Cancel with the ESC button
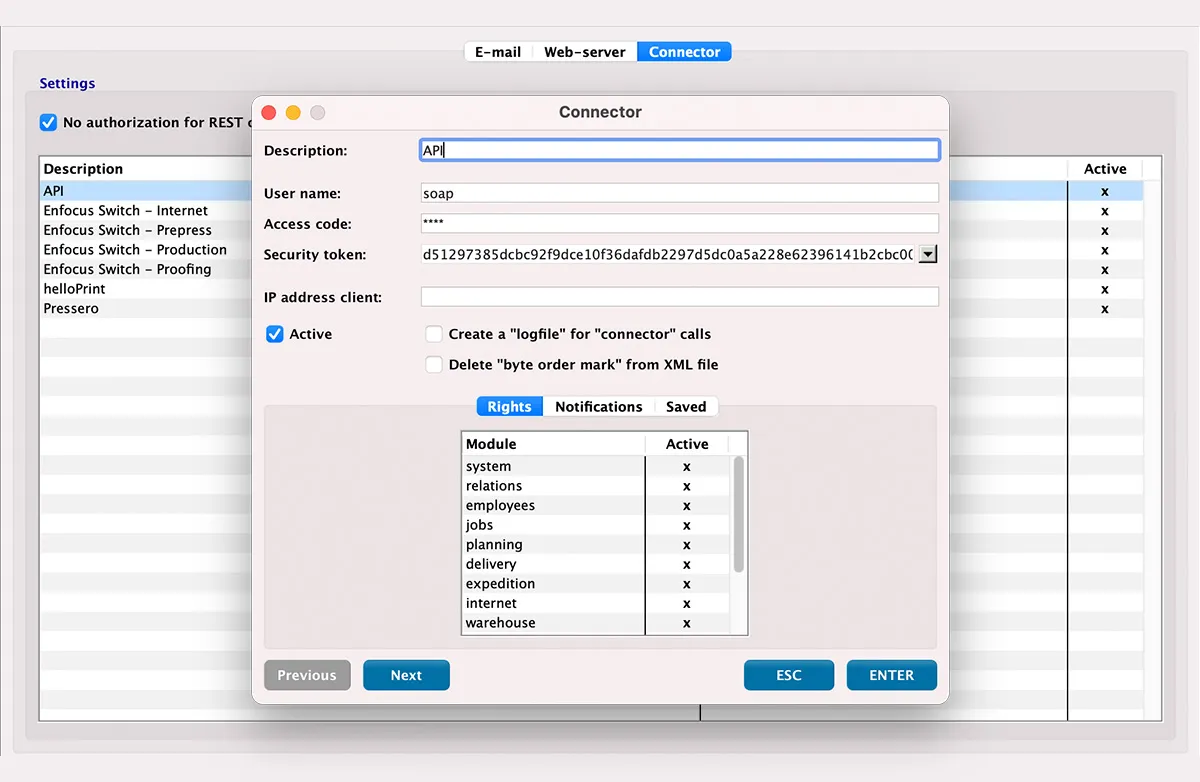The height and width of the screenshot is (782, 1200). pos(788,675)
